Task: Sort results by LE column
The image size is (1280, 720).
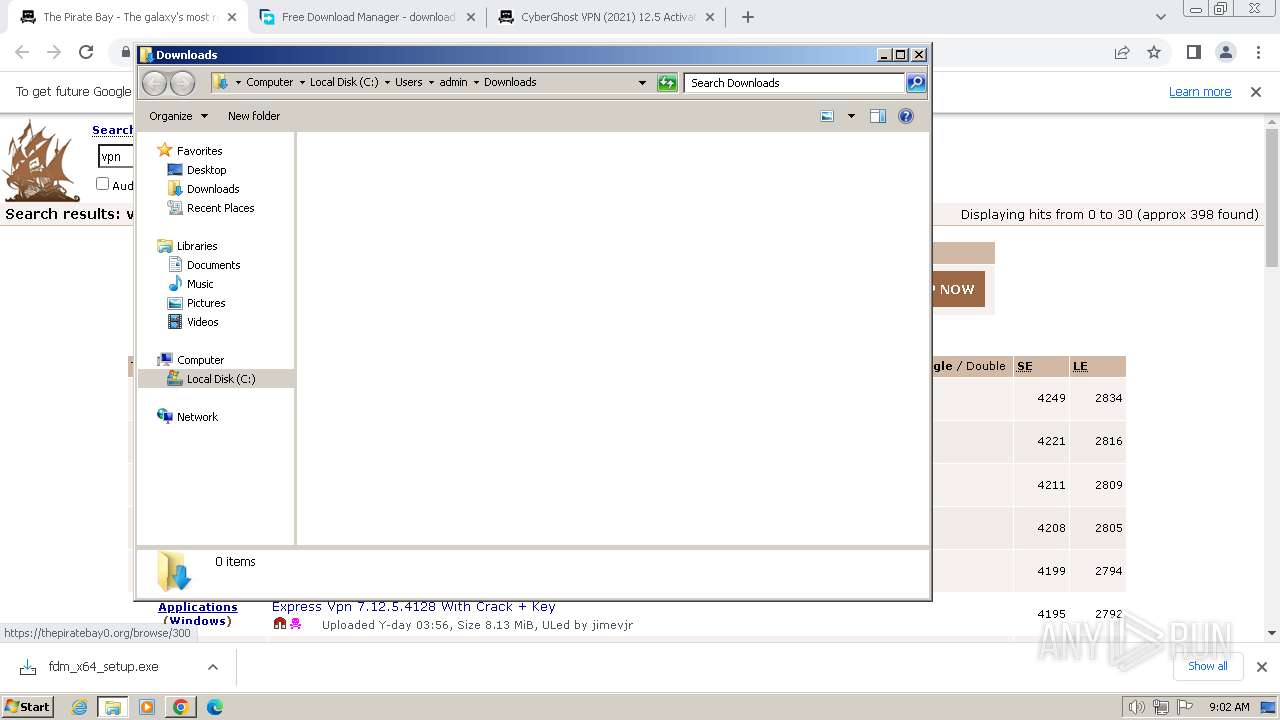Action: click(x=1080, y=366)
